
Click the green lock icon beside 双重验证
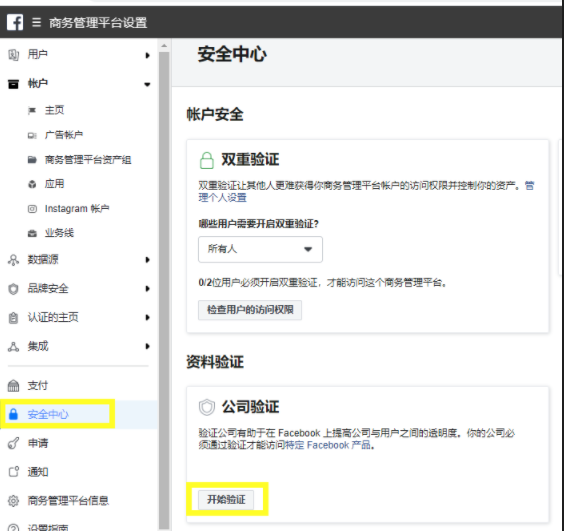[206, 160]
